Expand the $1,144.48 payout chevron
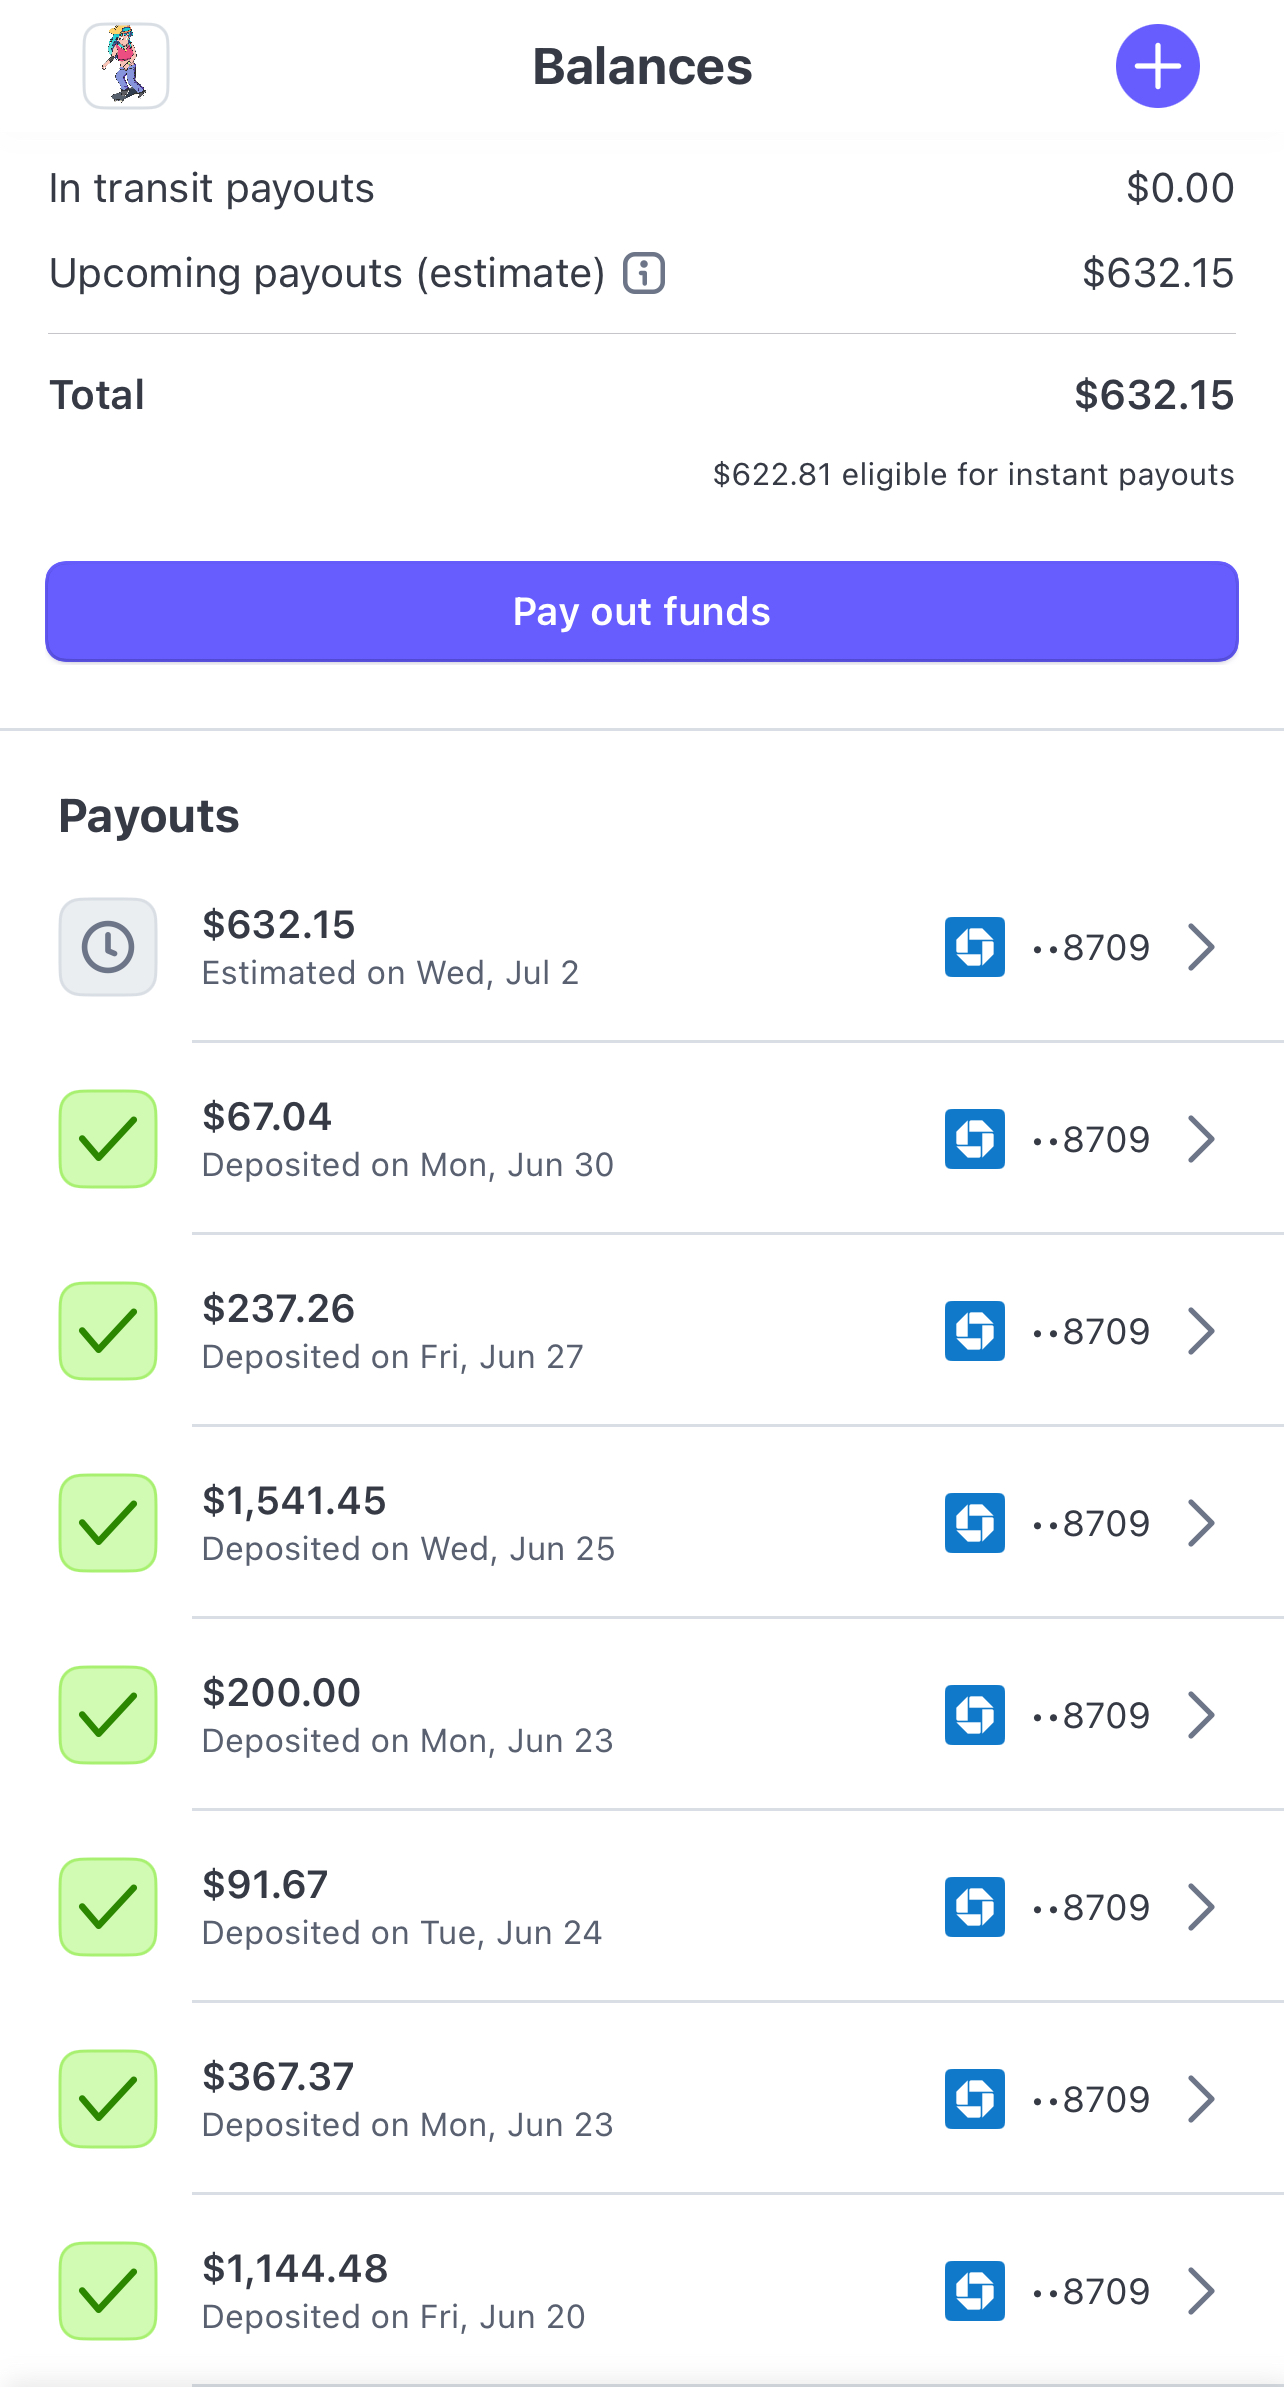Screen dimensions: 1284x2387 tap(1201, 2291)
